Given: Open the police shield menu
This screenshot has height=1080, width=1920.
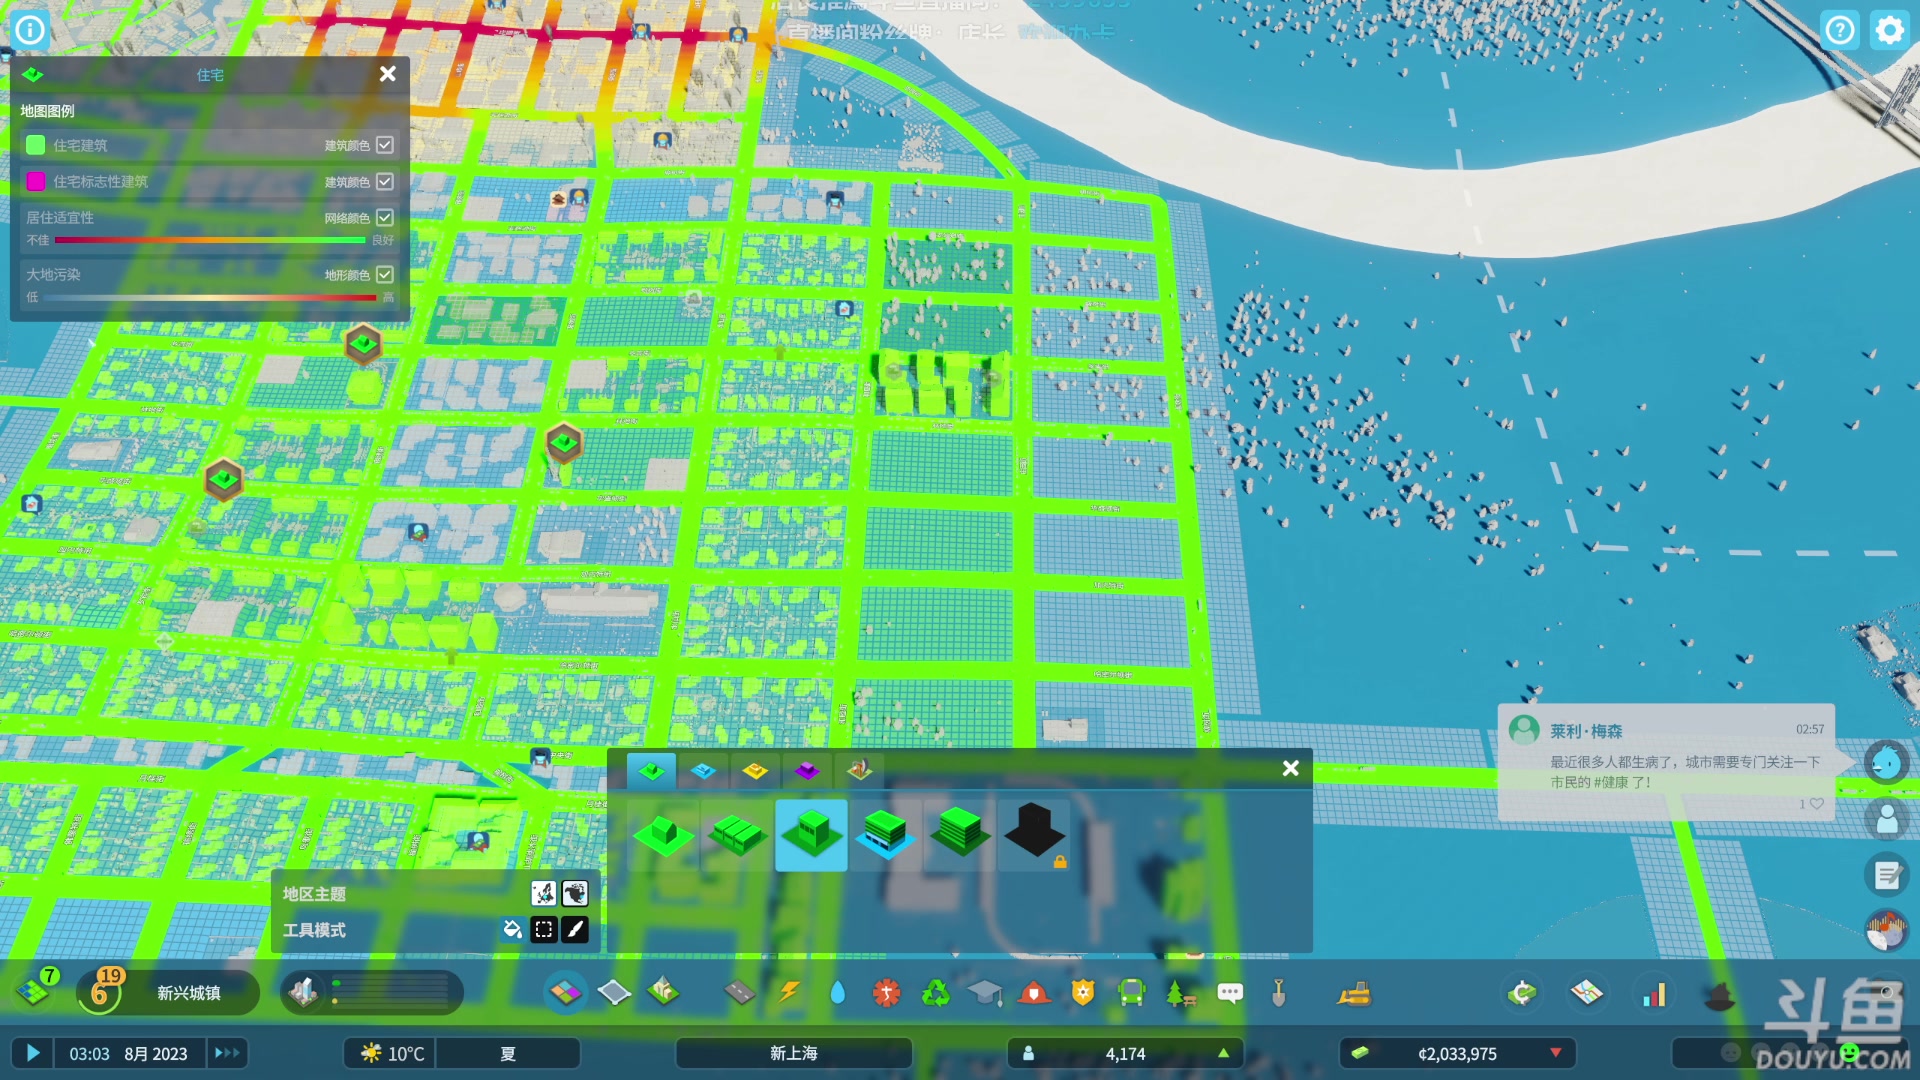Looking at the screenshot, I should point(1083,993).
